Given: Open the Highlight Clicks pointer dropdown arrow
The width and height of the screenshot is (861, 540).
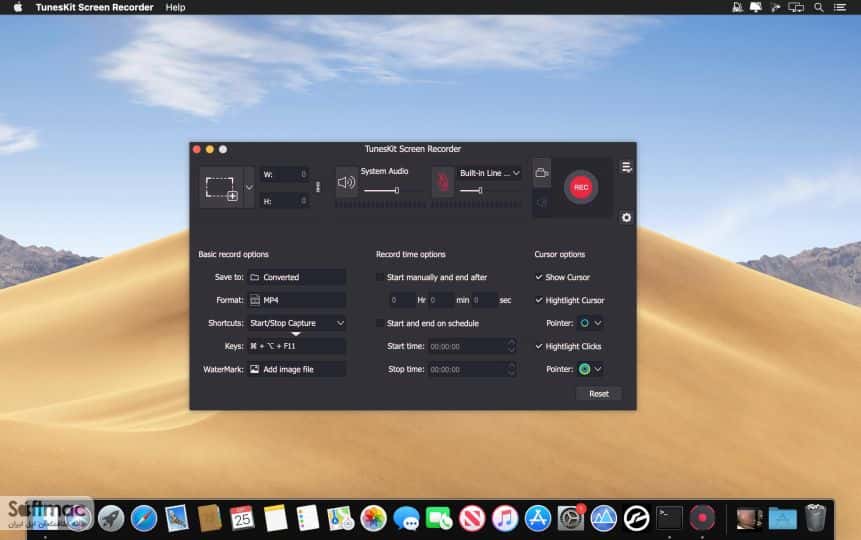Looking at the screenshot, I should tap(598, 369).
